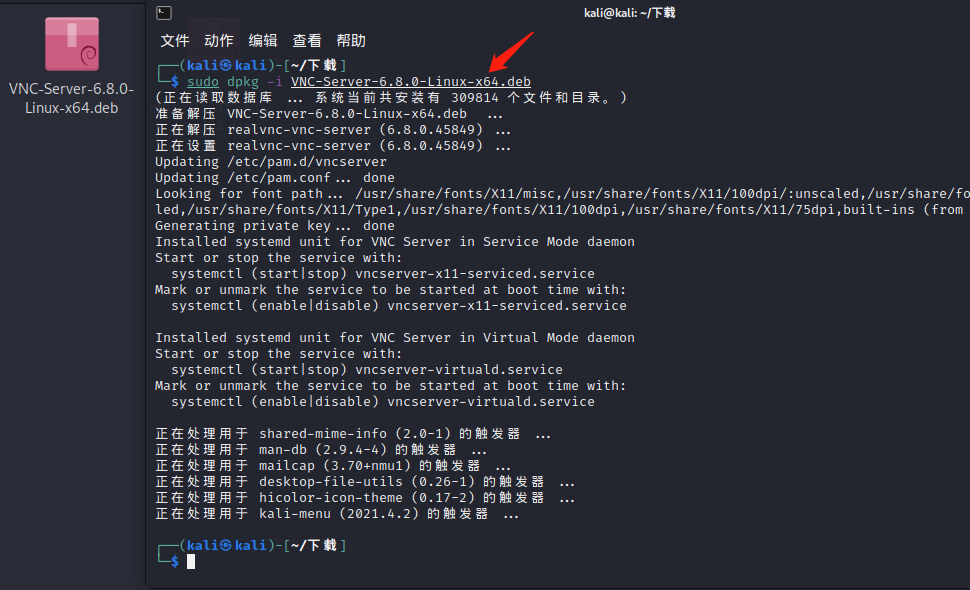Click the mailcap (3.70+nmu1) trigger line

click(333, 466)
